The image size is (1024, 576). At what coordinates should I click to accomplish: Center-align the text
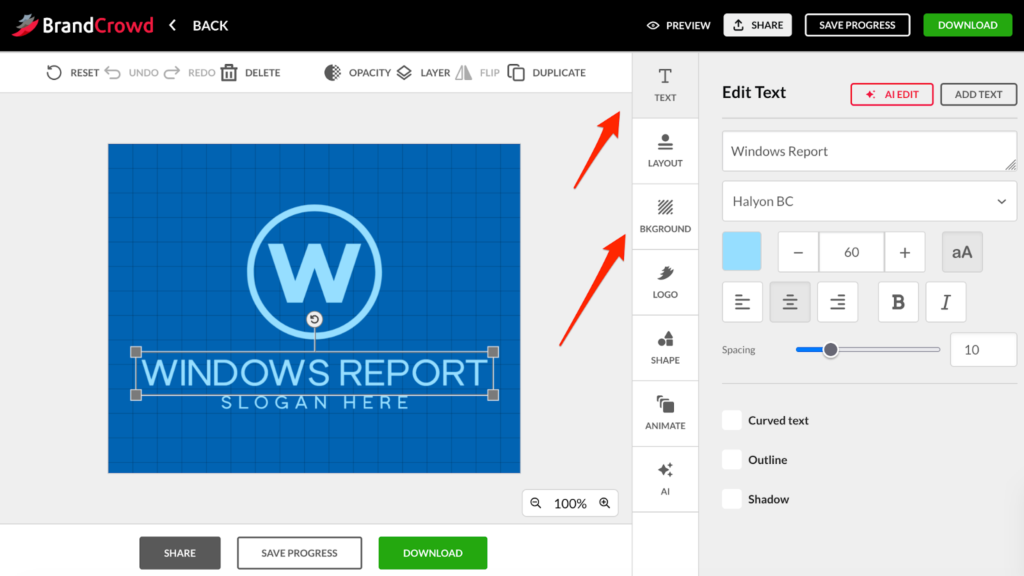coord(790,302)
